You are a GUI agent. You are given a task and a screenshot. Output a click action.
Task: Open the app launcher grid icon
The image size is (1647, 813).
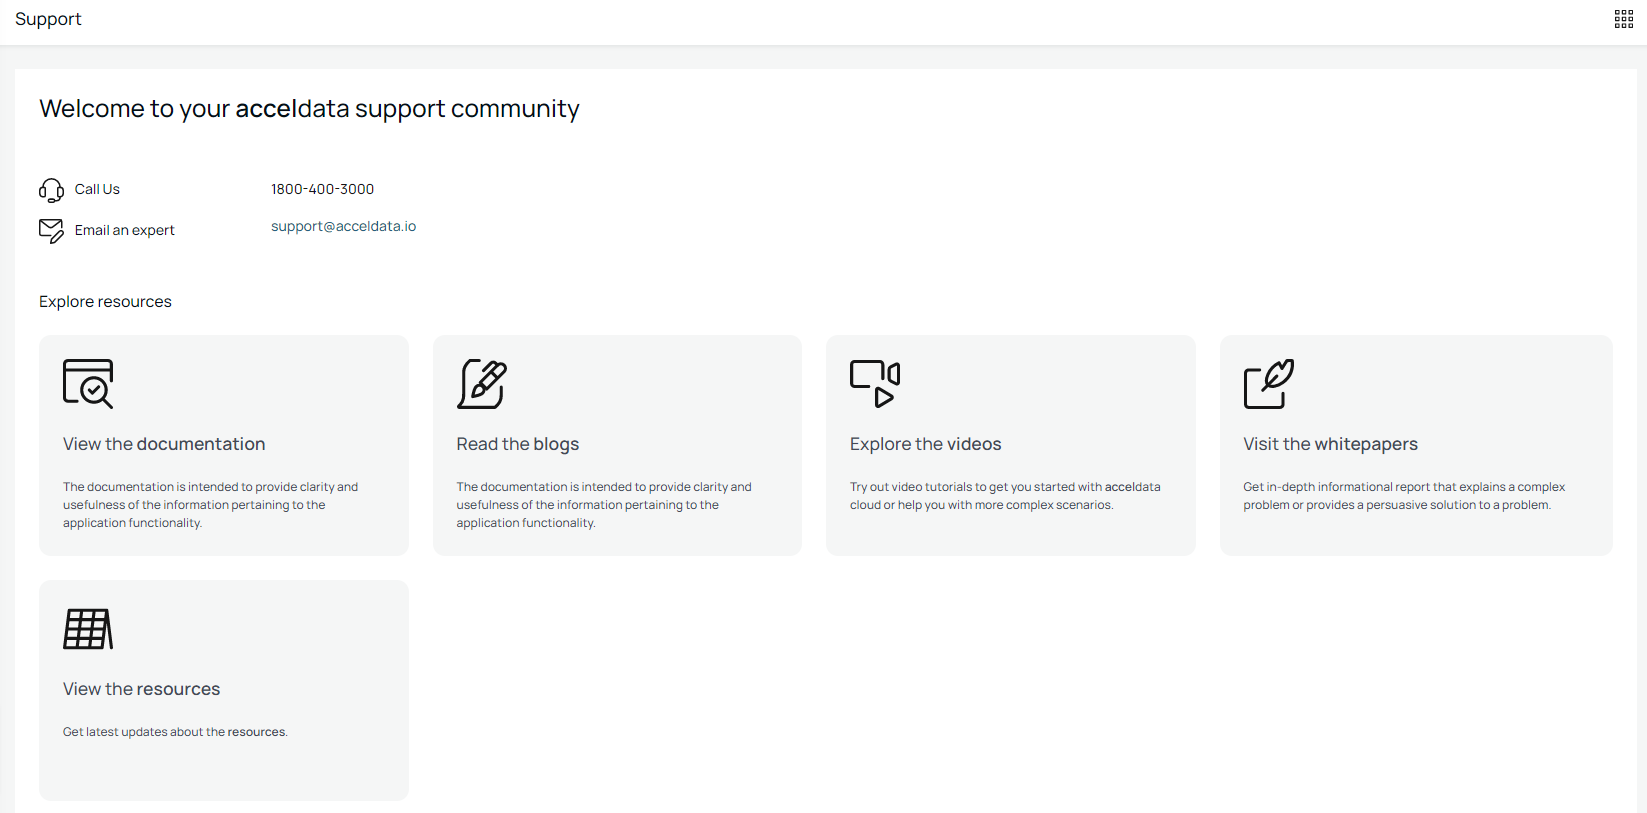point(1624,19)
